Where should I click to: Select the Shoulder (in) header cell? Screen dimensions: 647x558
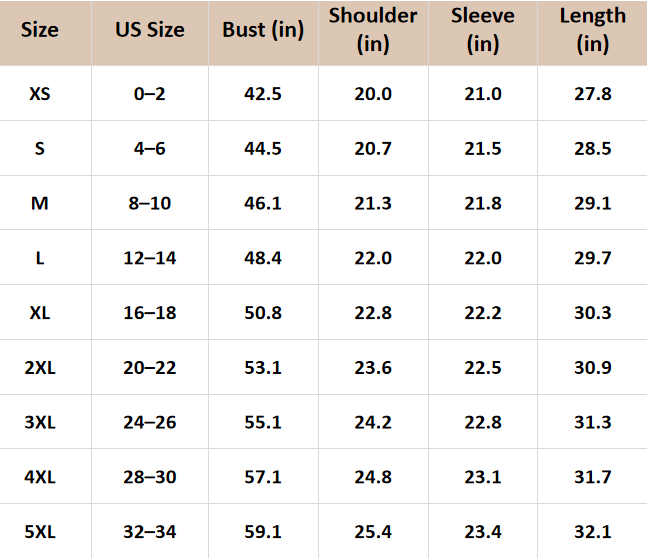373,30
